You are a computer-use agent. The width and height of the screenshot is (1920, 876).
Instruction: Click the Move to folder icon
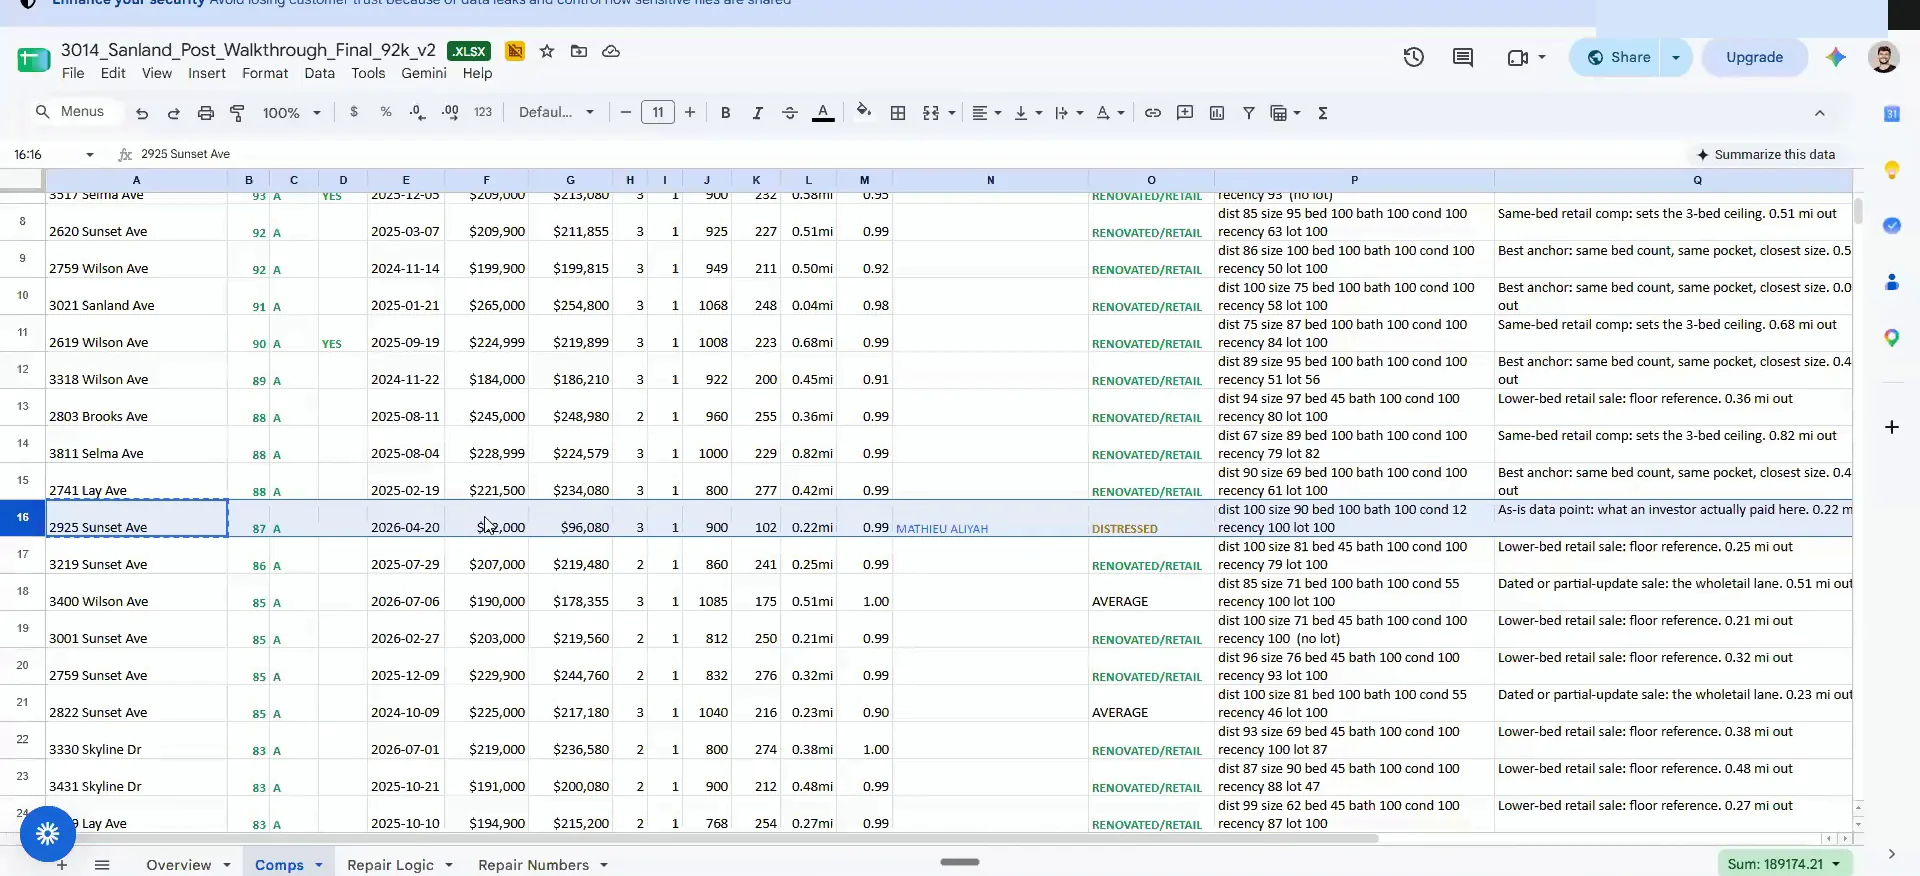coord(579,51)
